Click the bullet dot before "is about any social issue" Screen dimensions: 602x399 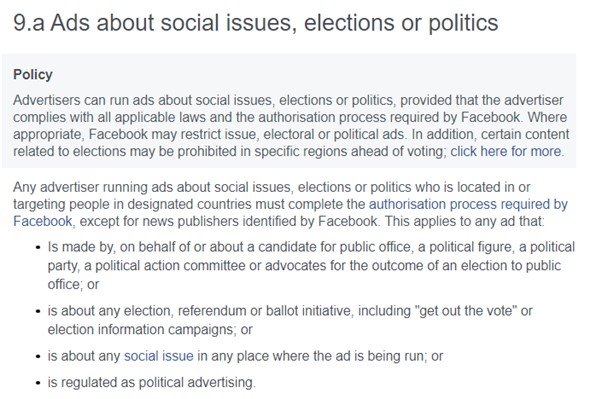coord(38,356)
